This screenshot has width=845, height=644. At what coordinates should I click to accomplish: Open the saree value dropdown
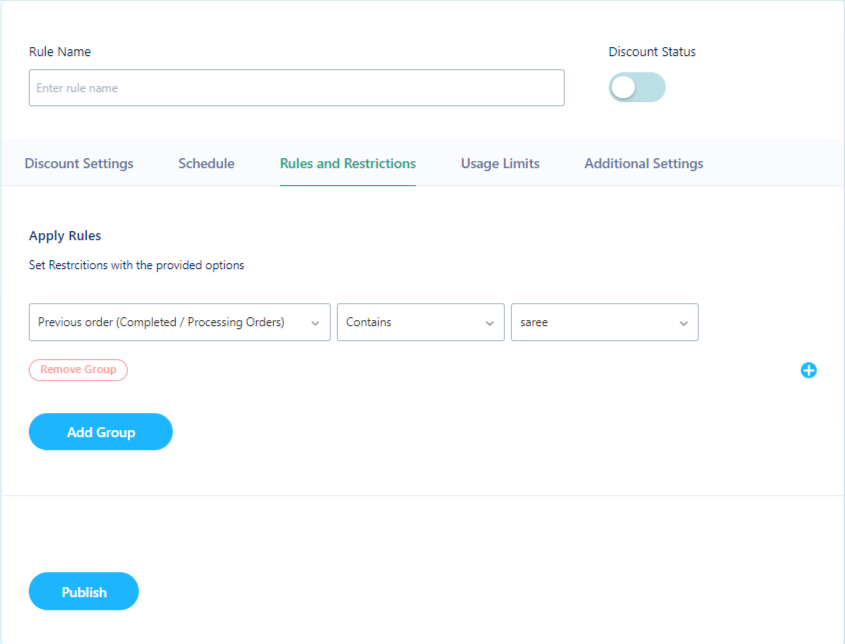(x=605, y=322)
